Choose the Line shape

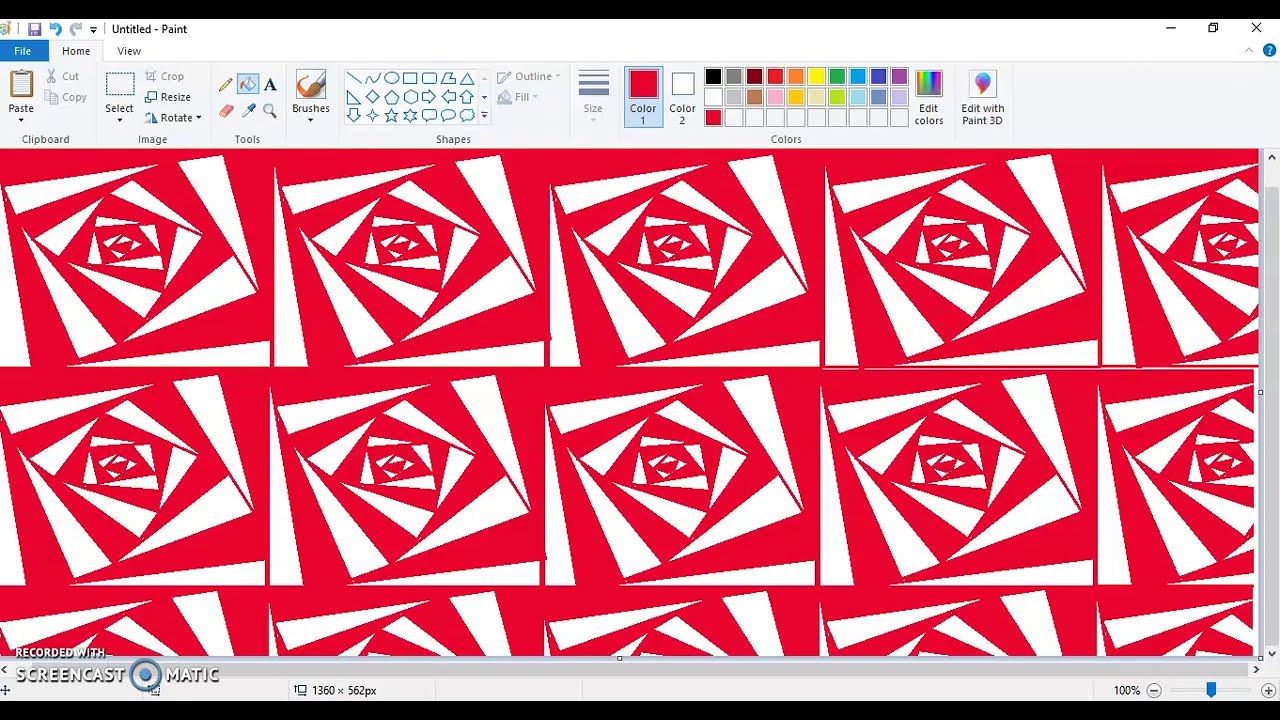coord(353,78)
